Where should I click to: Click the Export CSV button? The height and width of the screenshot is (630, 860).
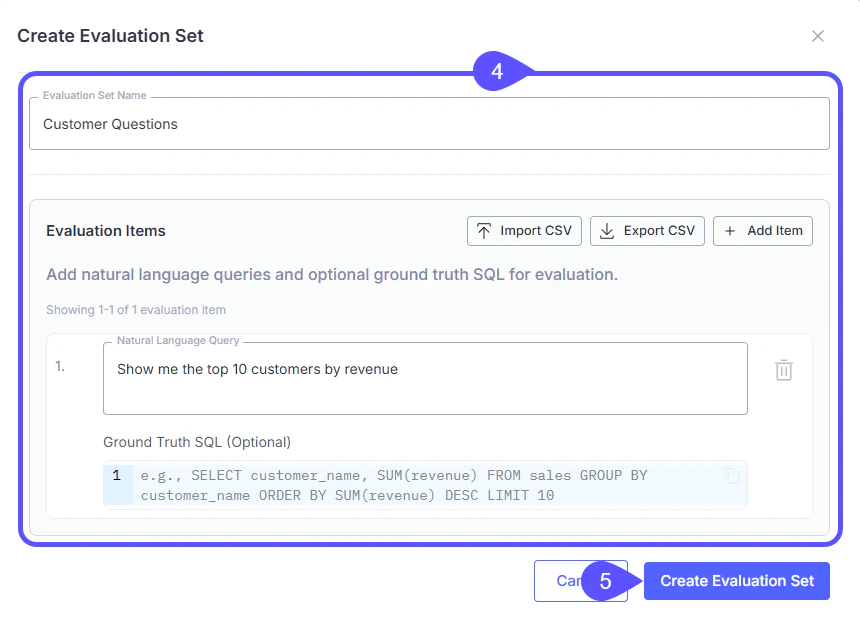coord(647,231)
